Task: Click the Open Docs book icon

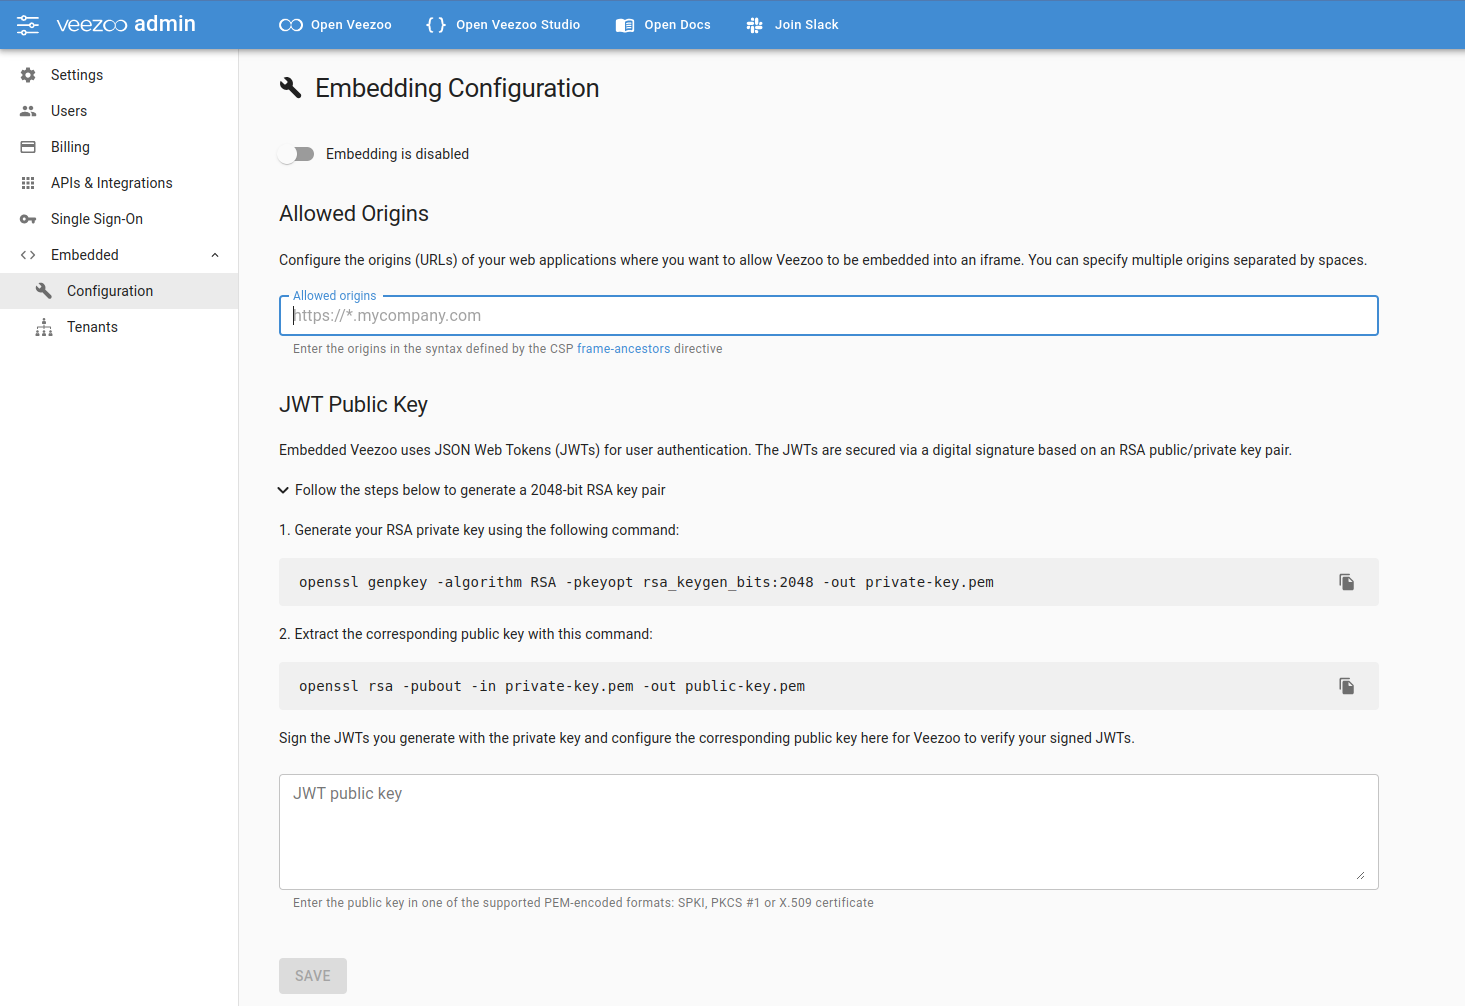Action: tap(625, 25)
